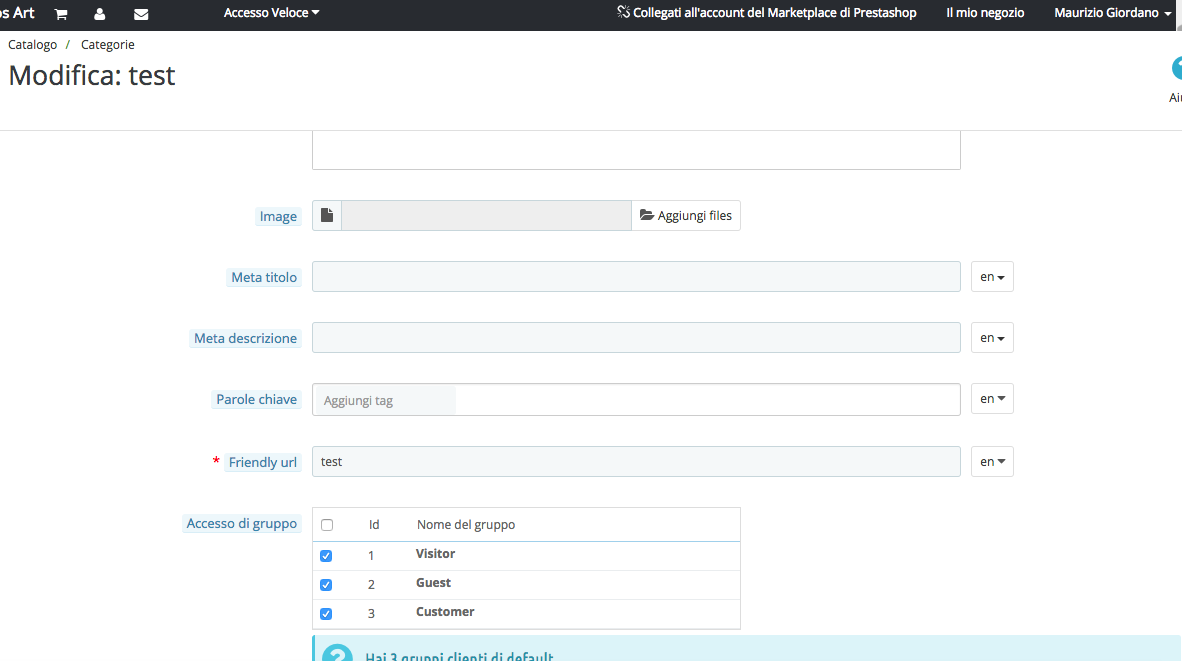Click the customers person icon in top bar
Screen dimensions: 1182x661
(100, 14)
